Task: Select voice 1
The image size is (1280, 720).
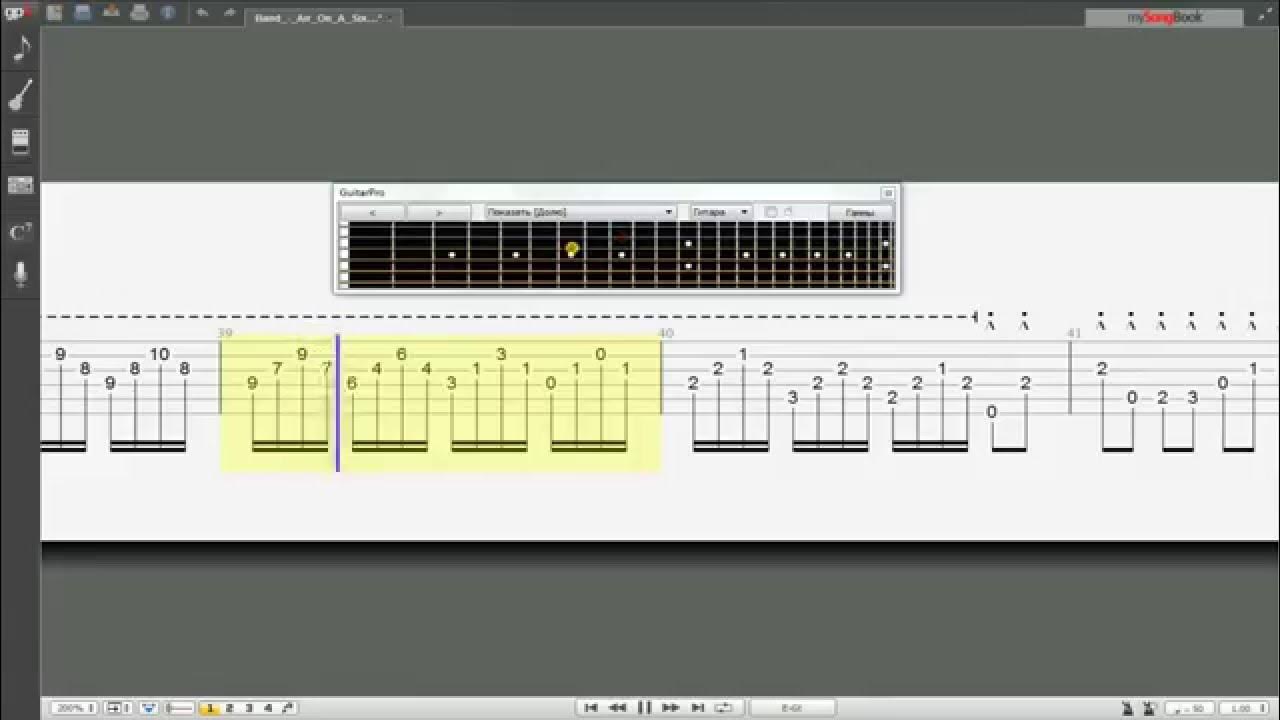Action: pyautogui.click(x=210, y=708)
